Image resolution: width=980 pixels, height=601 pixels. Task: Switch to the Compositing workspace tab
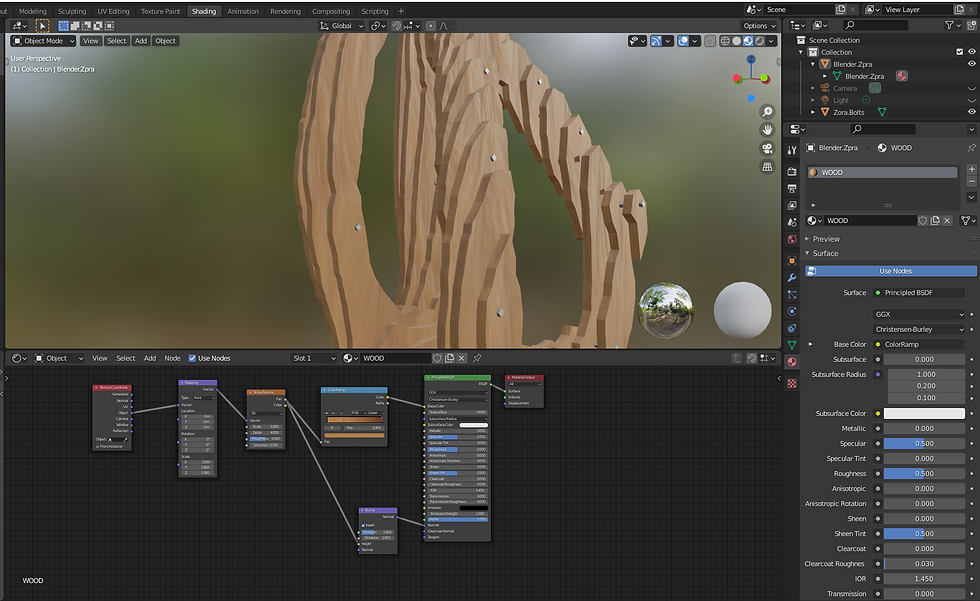pos(331,11)
